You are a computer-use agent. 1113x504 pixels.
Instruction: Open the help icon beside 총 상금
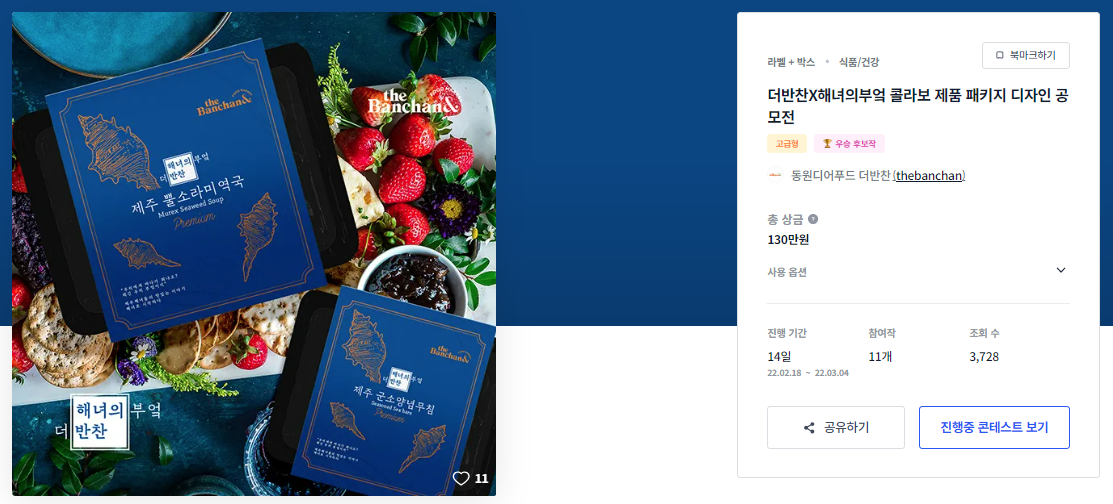tap(813, 219)
